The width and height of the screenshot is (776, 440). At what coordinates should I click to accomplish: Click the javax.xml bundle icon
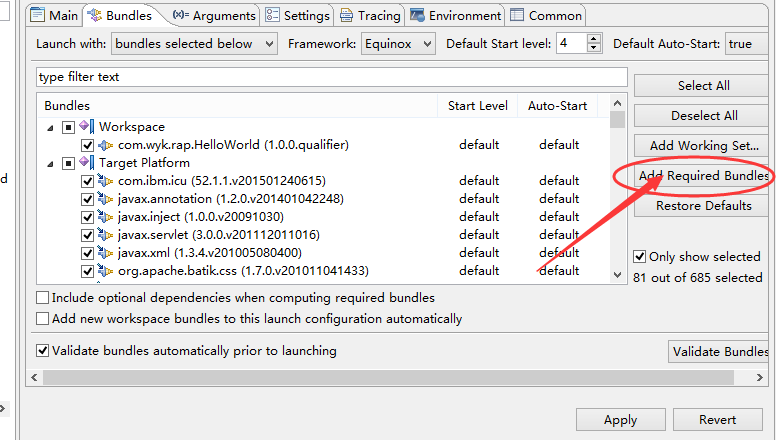point(105,253)
